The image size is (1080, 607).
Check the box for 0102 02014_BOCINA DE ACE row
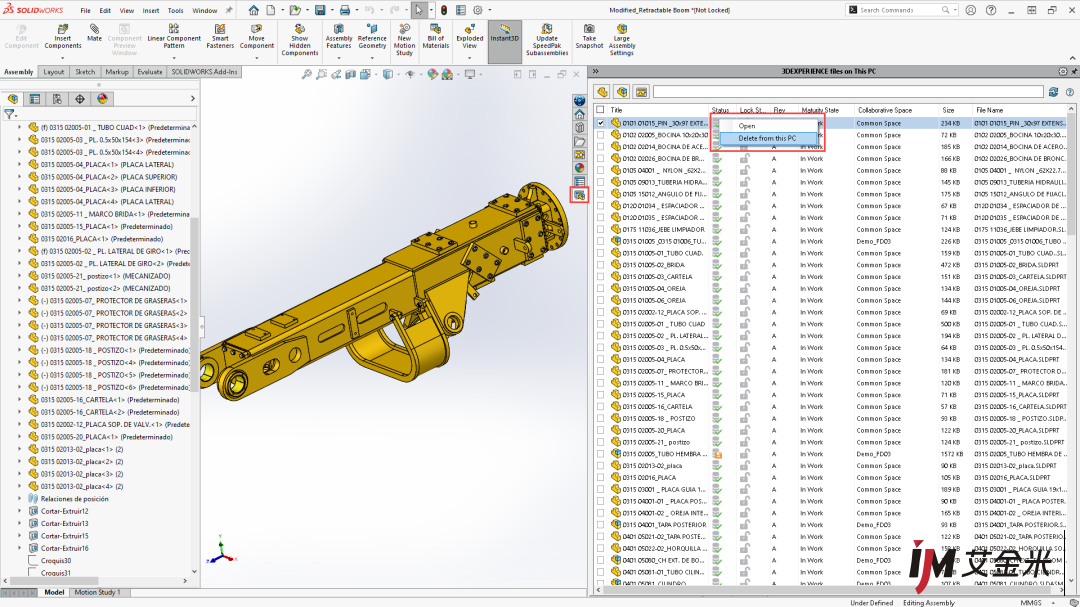click(x=601, y=146)
